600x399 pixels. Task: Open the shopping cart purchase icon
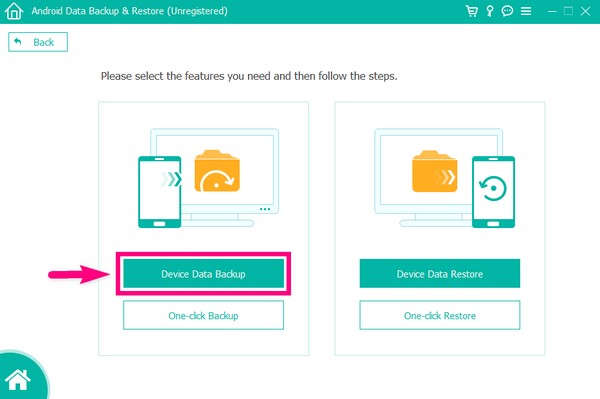[x=471, y=11]
